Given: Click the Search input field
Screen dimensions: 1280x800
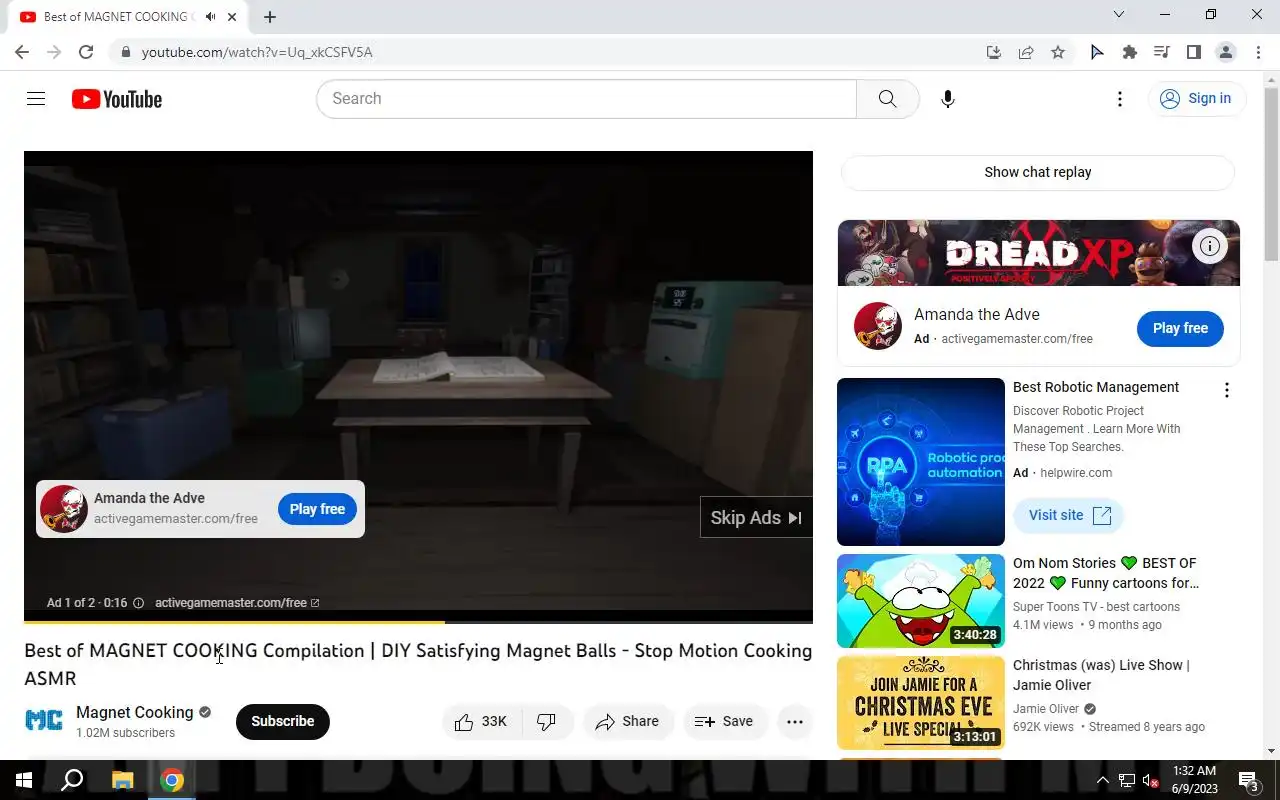Looking at the screenshot, I should [x=587, y=98].
